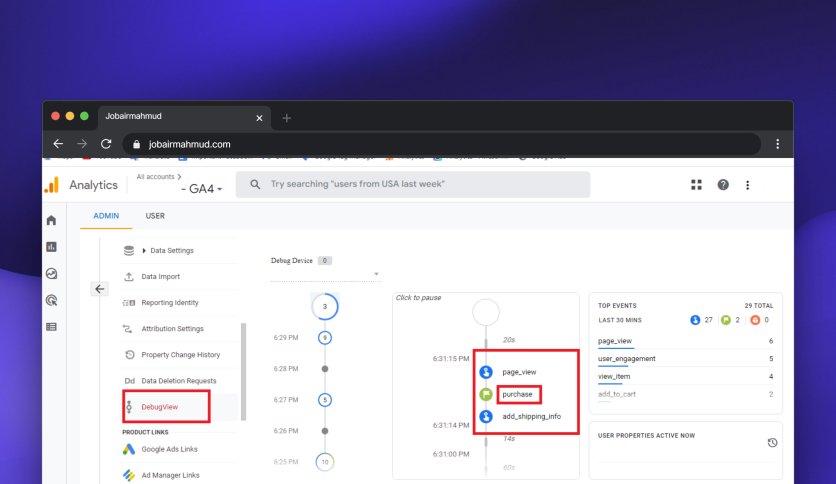Click to pause the seconds stream
Image resolution: width=836 pixels, height=484 pixels.
click(418, 297)
